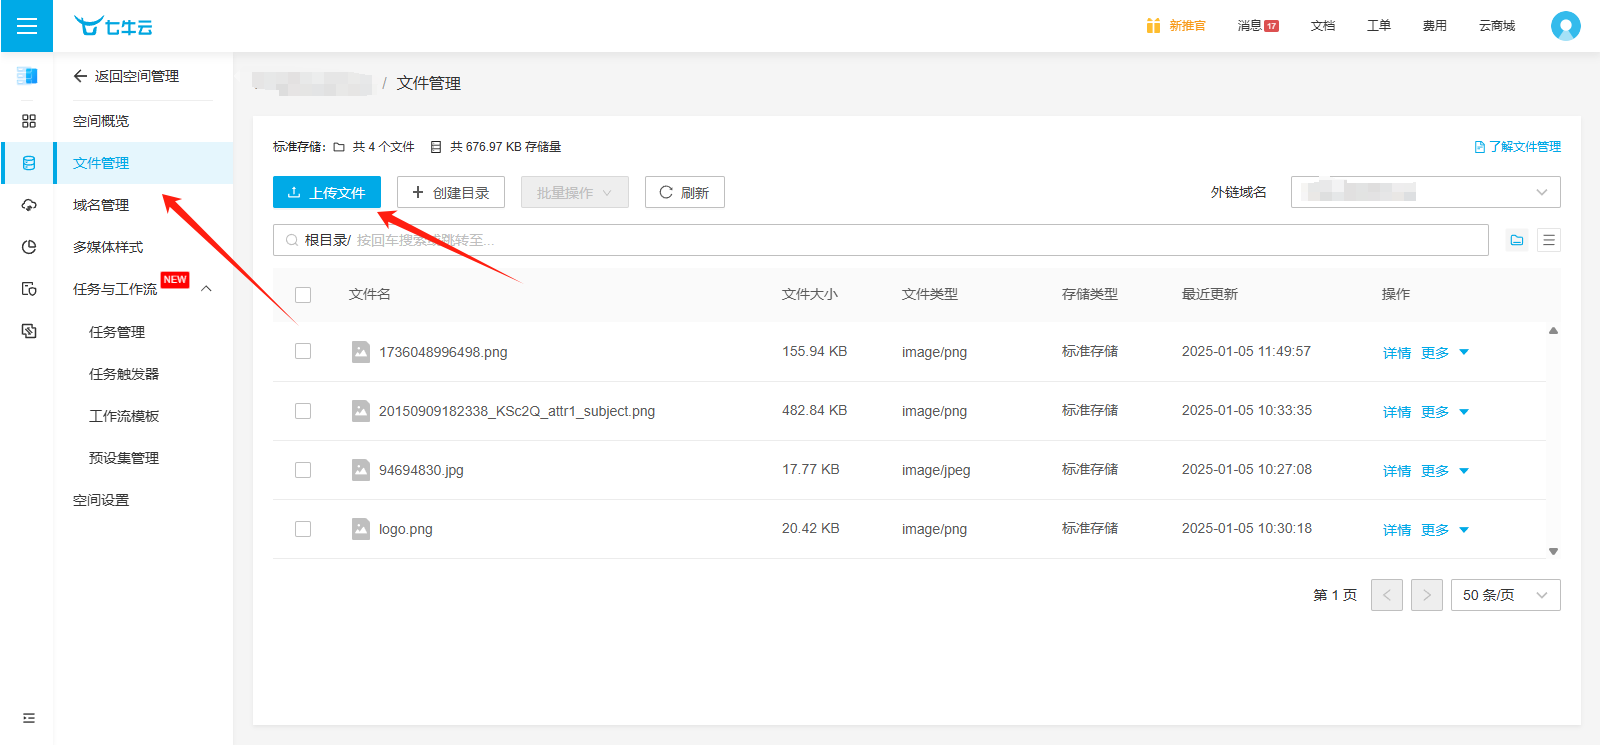Open 云商城 in the top bar

[1497, 26]
